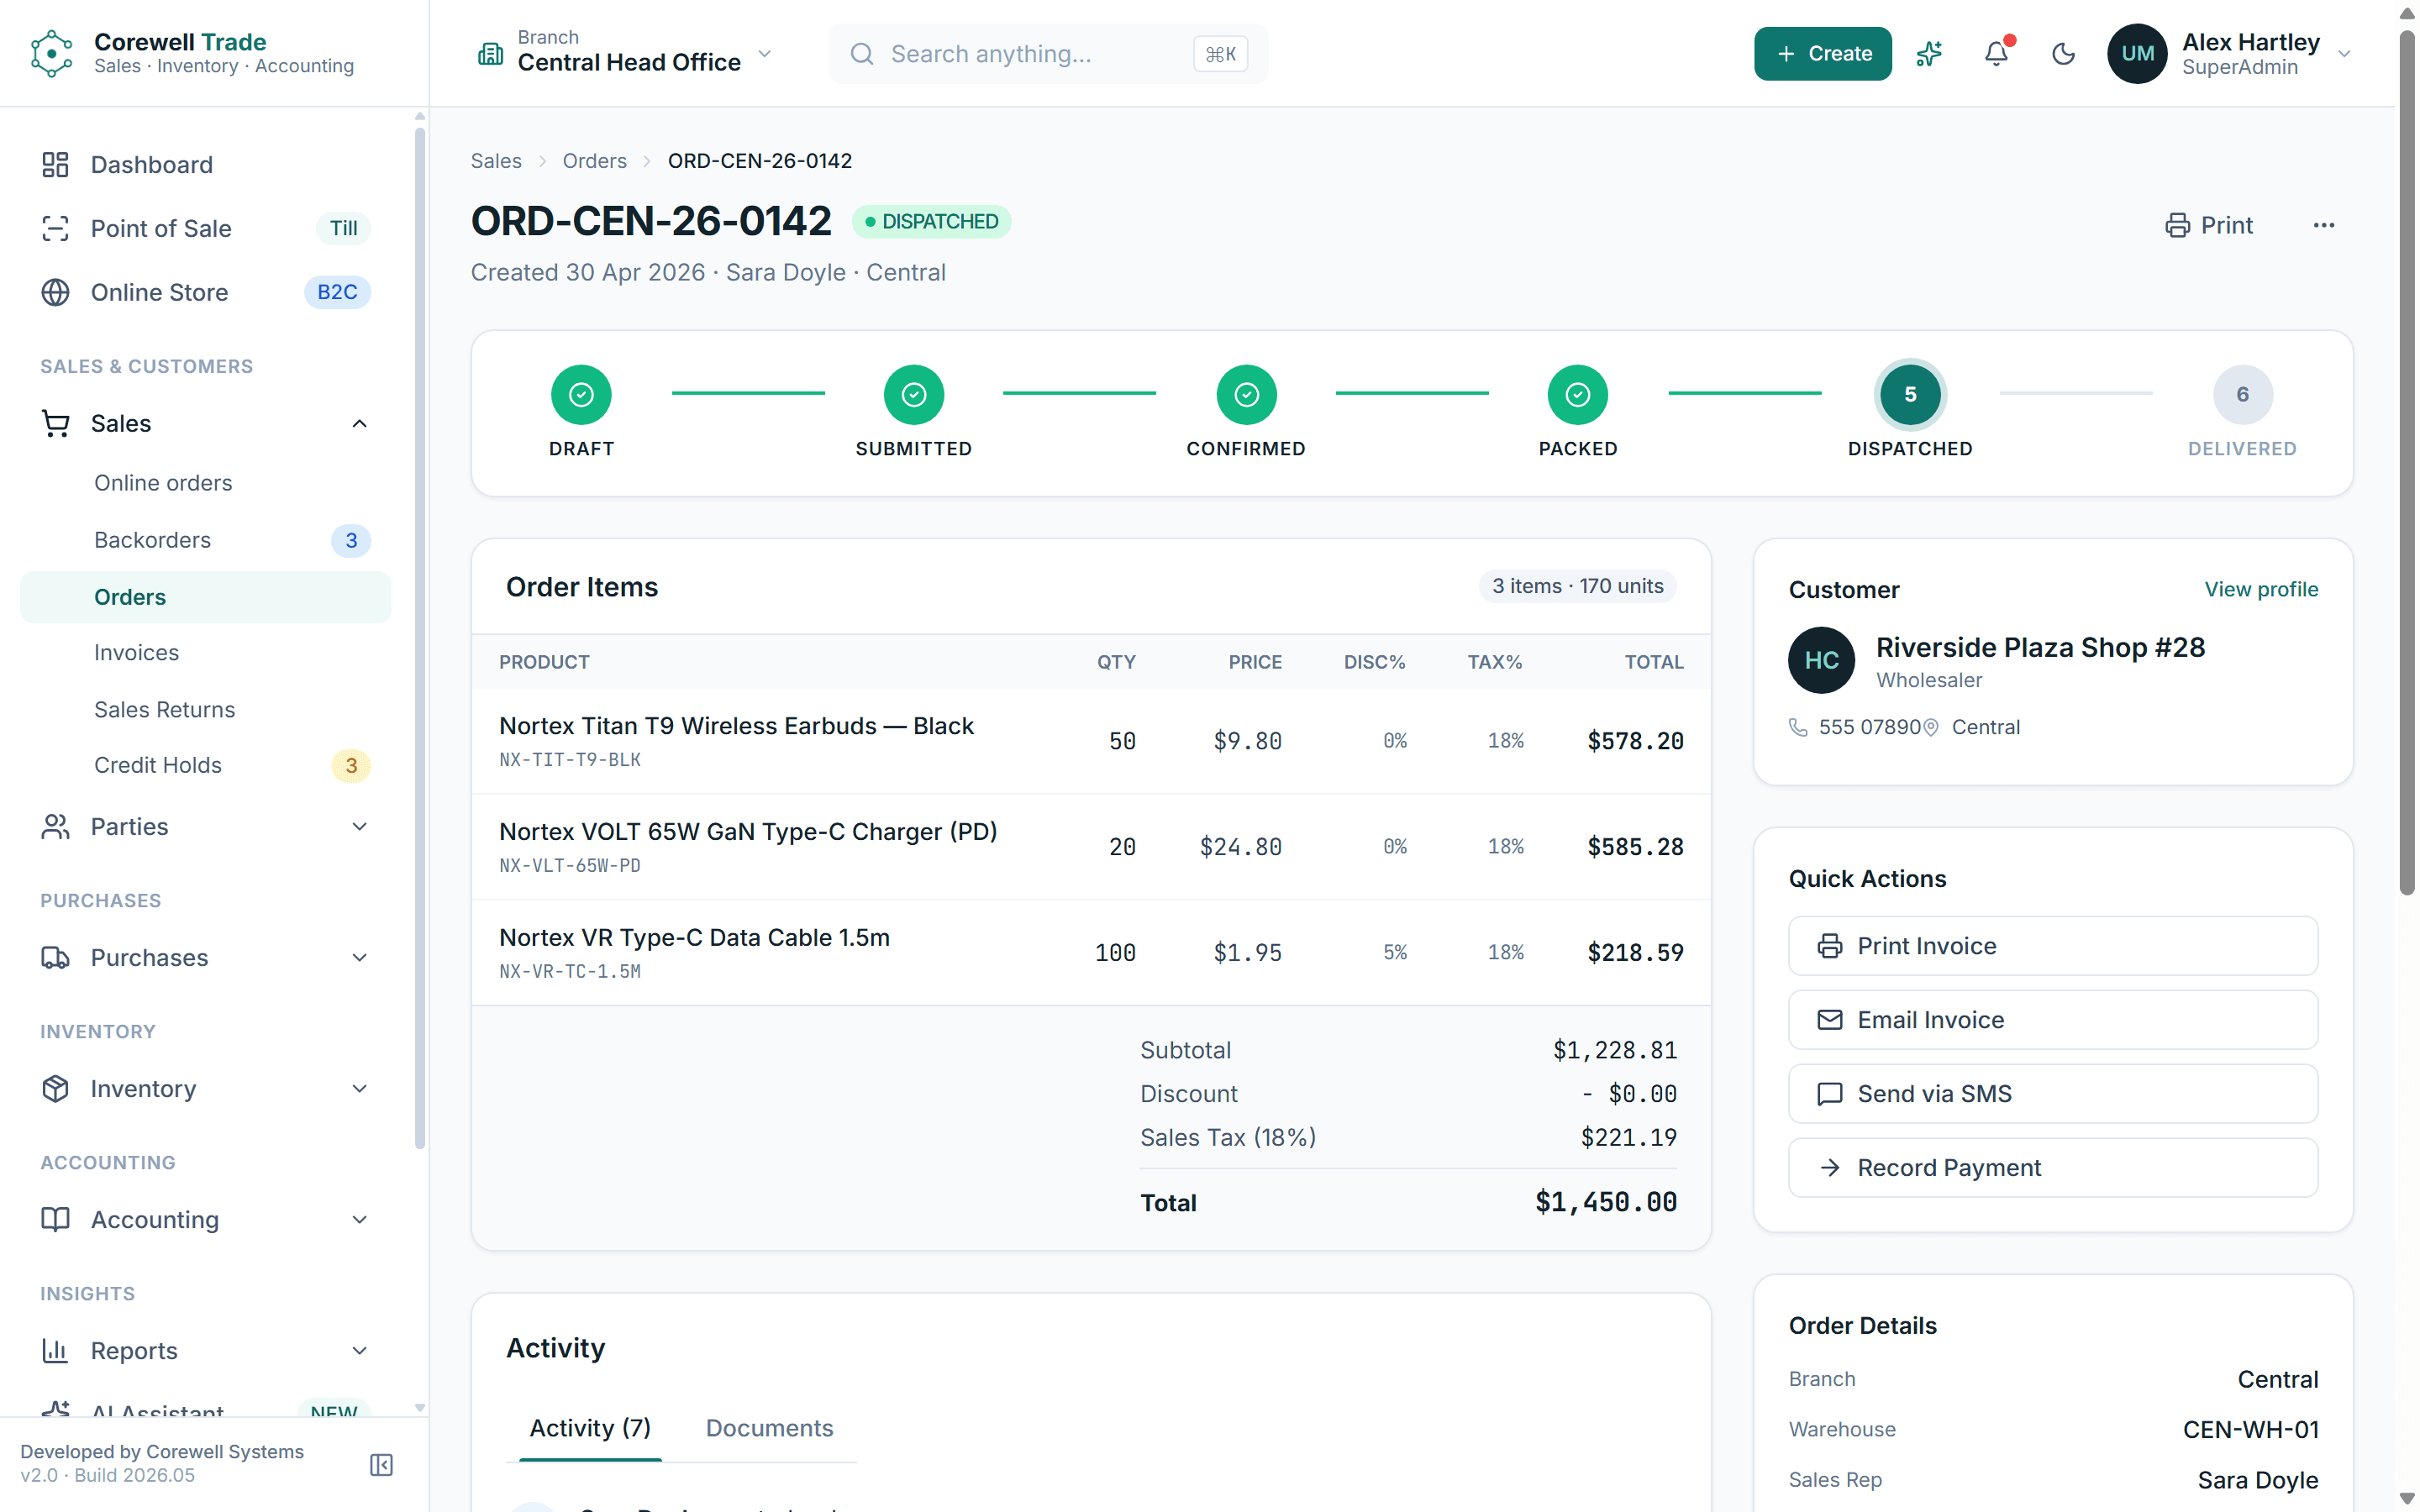This screenshot has height=1512, width=2420.
Task: Open Sales Returns submenu item
Action: pyautogui.click(x=205, y=710)
